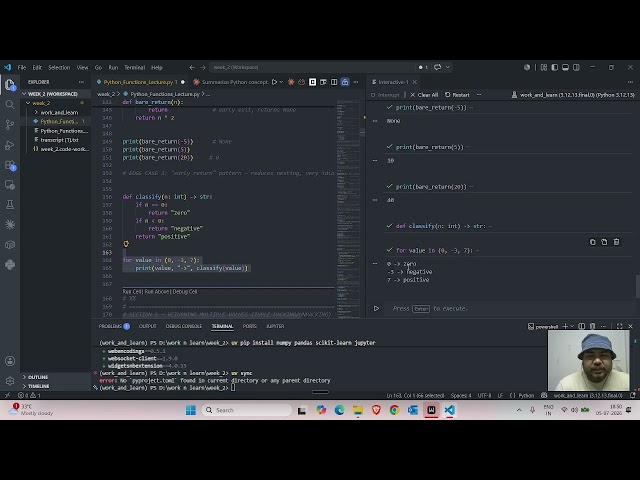Maximize the terminal panel size
This screenshot has width=640, height=480.
pos(620,326)
